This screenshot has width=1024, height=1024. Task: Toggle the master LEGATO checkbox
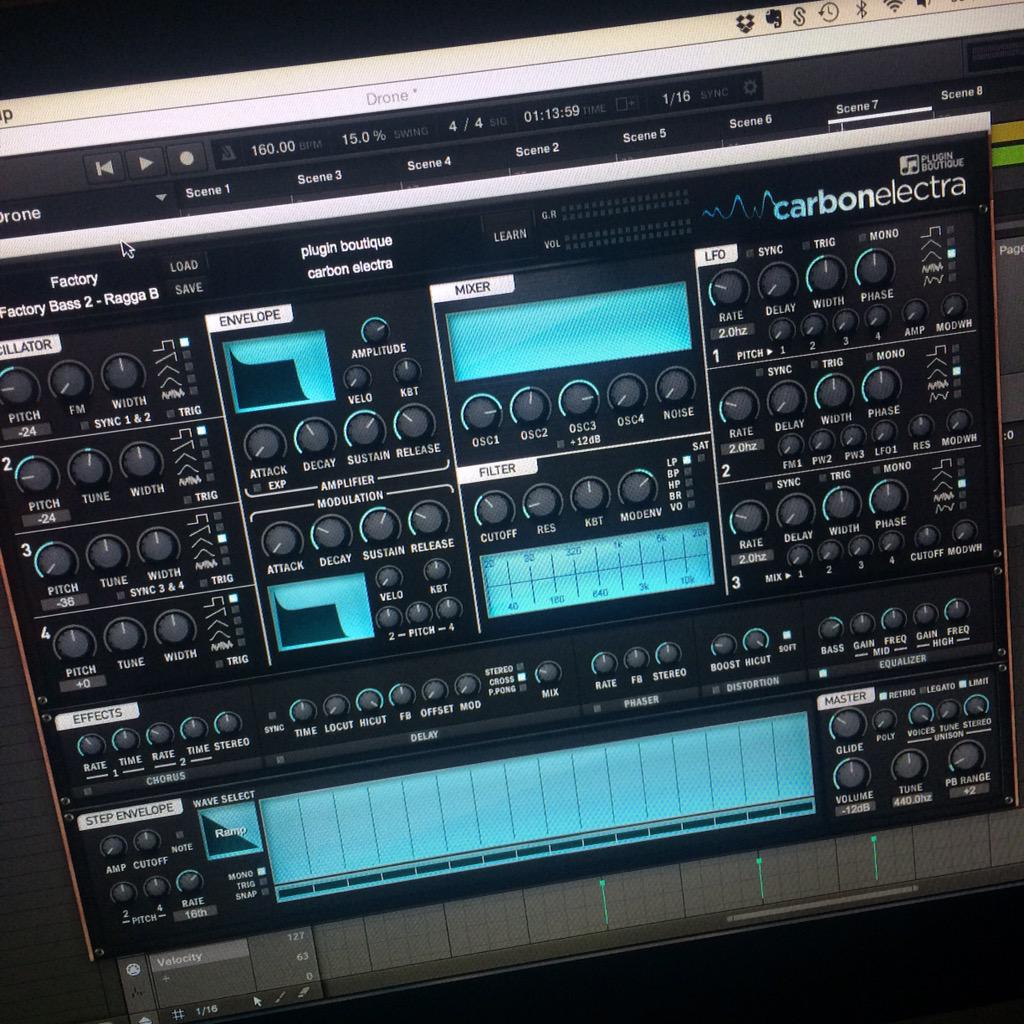(x=923, y=690)
